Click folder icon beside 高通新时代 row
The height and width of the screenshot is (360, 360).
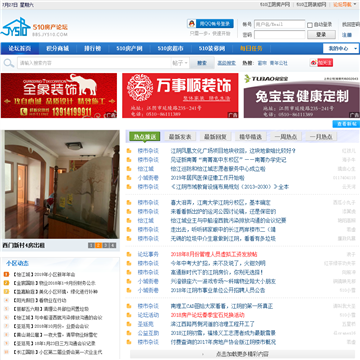pyautogui.click(x=129, y=272)
